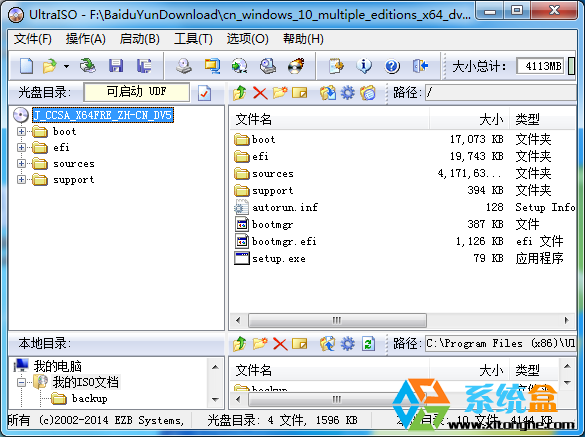
Task: Click the Exit toolbar icon
Action: point(420,66)
